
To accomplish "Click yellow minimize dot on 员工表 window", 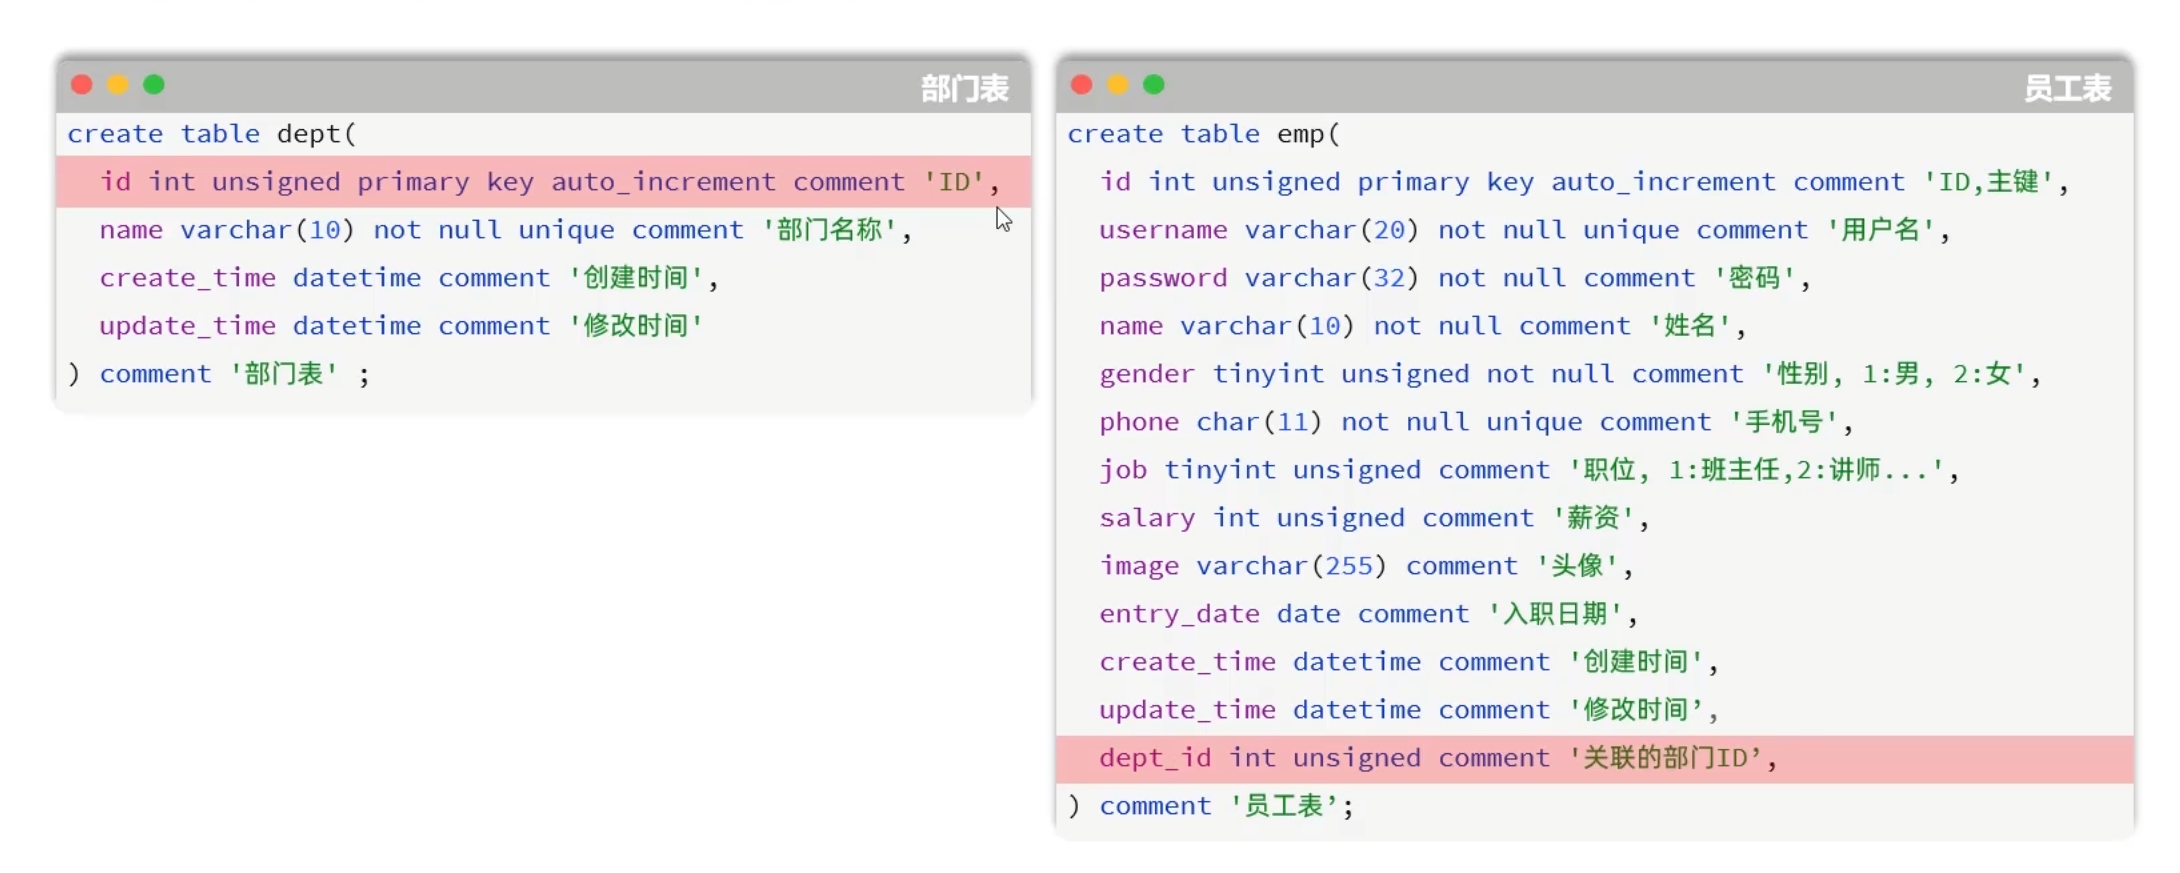I will 1118,85.
